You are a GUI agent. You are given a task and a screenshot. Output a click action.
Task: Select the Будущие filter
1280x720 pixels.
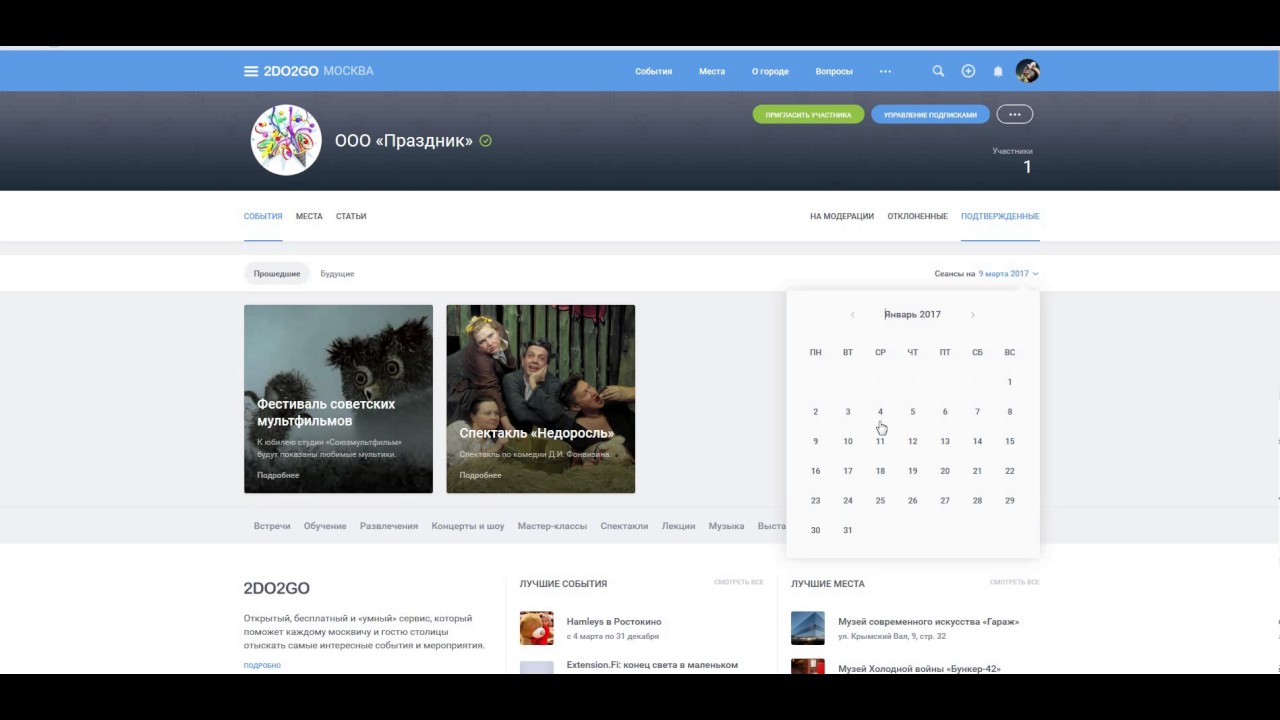pos(337,274)
